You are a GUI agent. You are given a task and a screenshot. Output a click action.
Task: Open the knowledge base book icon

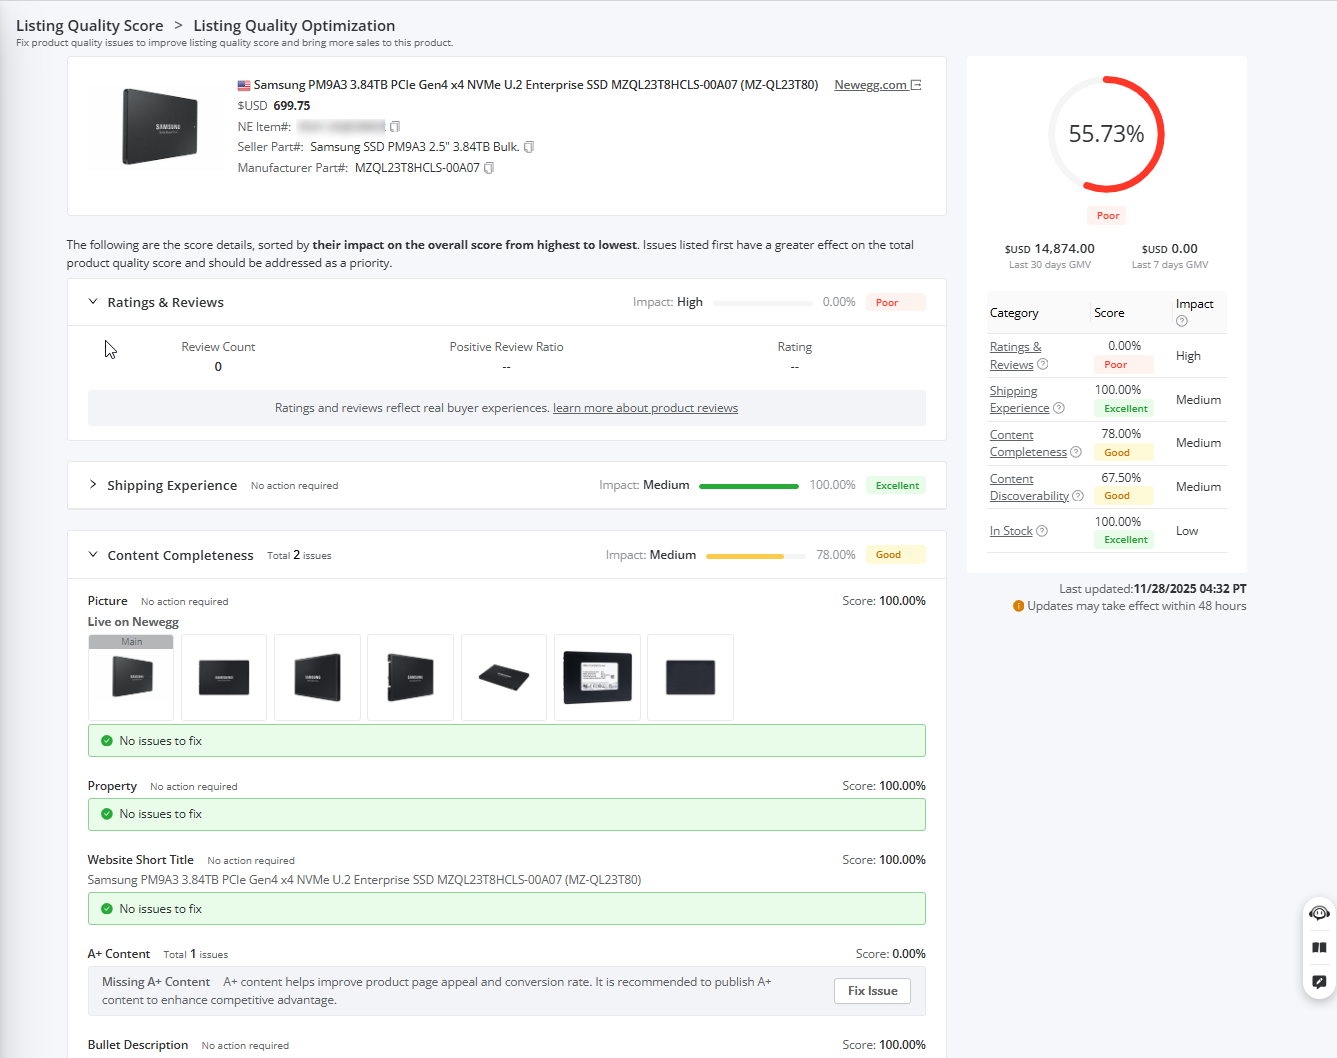[x=1319, y=948]
